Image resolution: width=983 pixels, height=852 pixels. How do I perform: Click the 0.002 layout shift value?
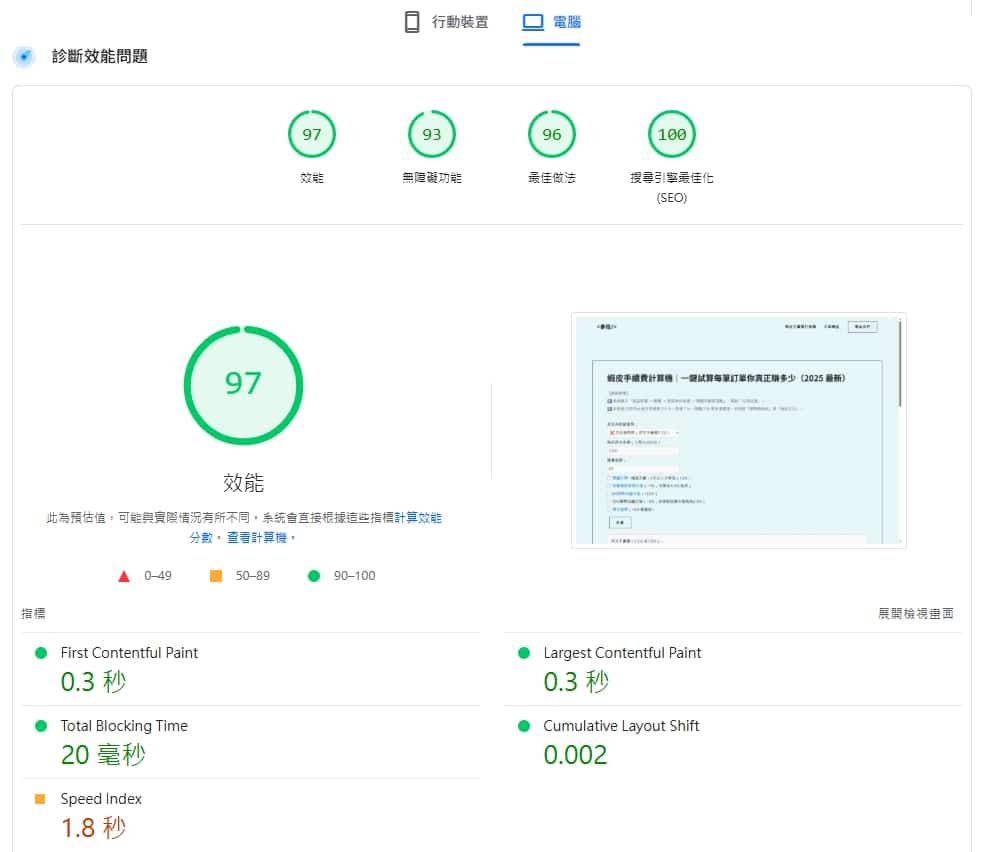tap(576, 755)
